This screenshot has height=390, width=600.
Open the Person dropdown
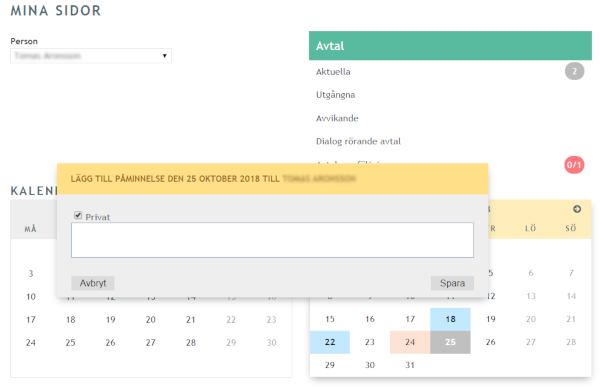point(91,56)
